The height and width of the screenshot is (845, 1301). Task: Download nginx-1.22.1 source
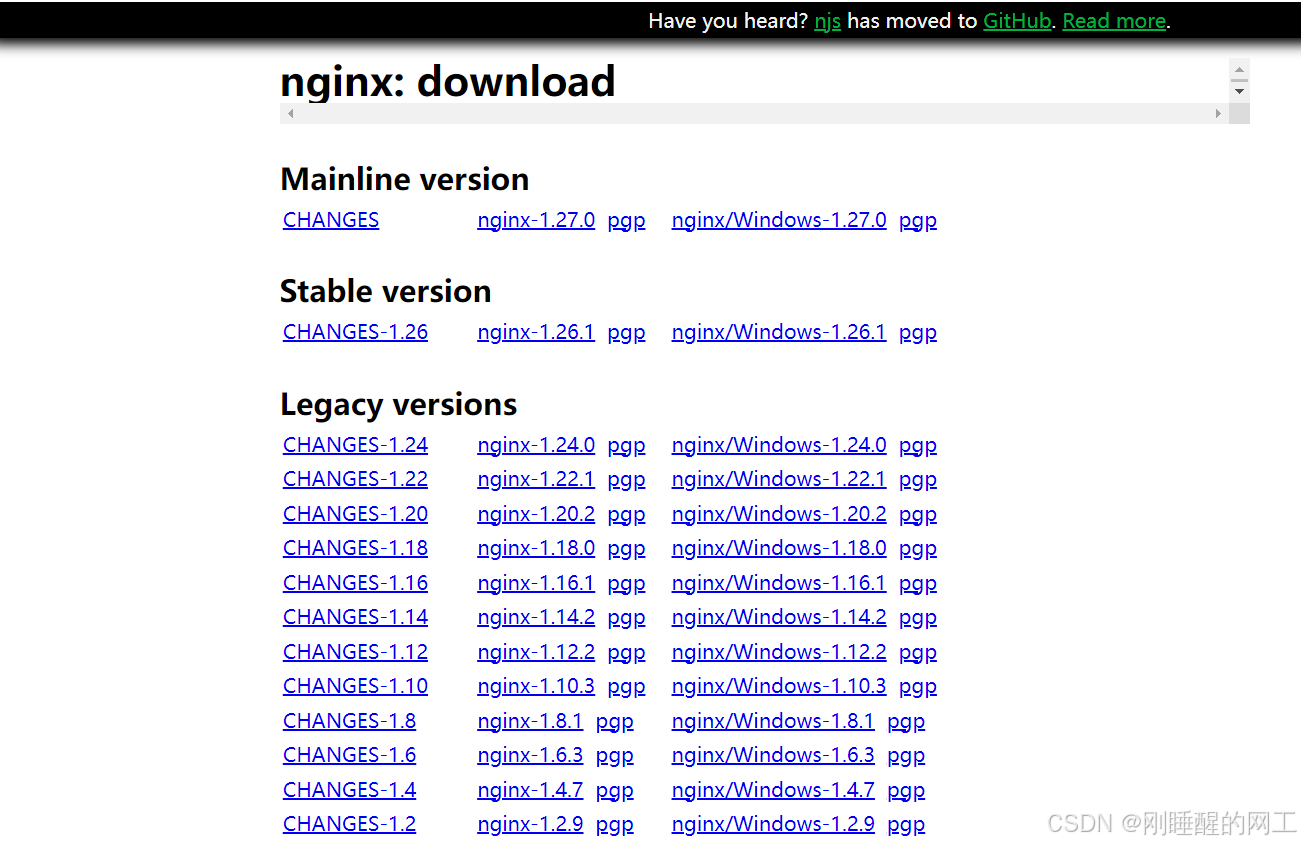point(536,479)
